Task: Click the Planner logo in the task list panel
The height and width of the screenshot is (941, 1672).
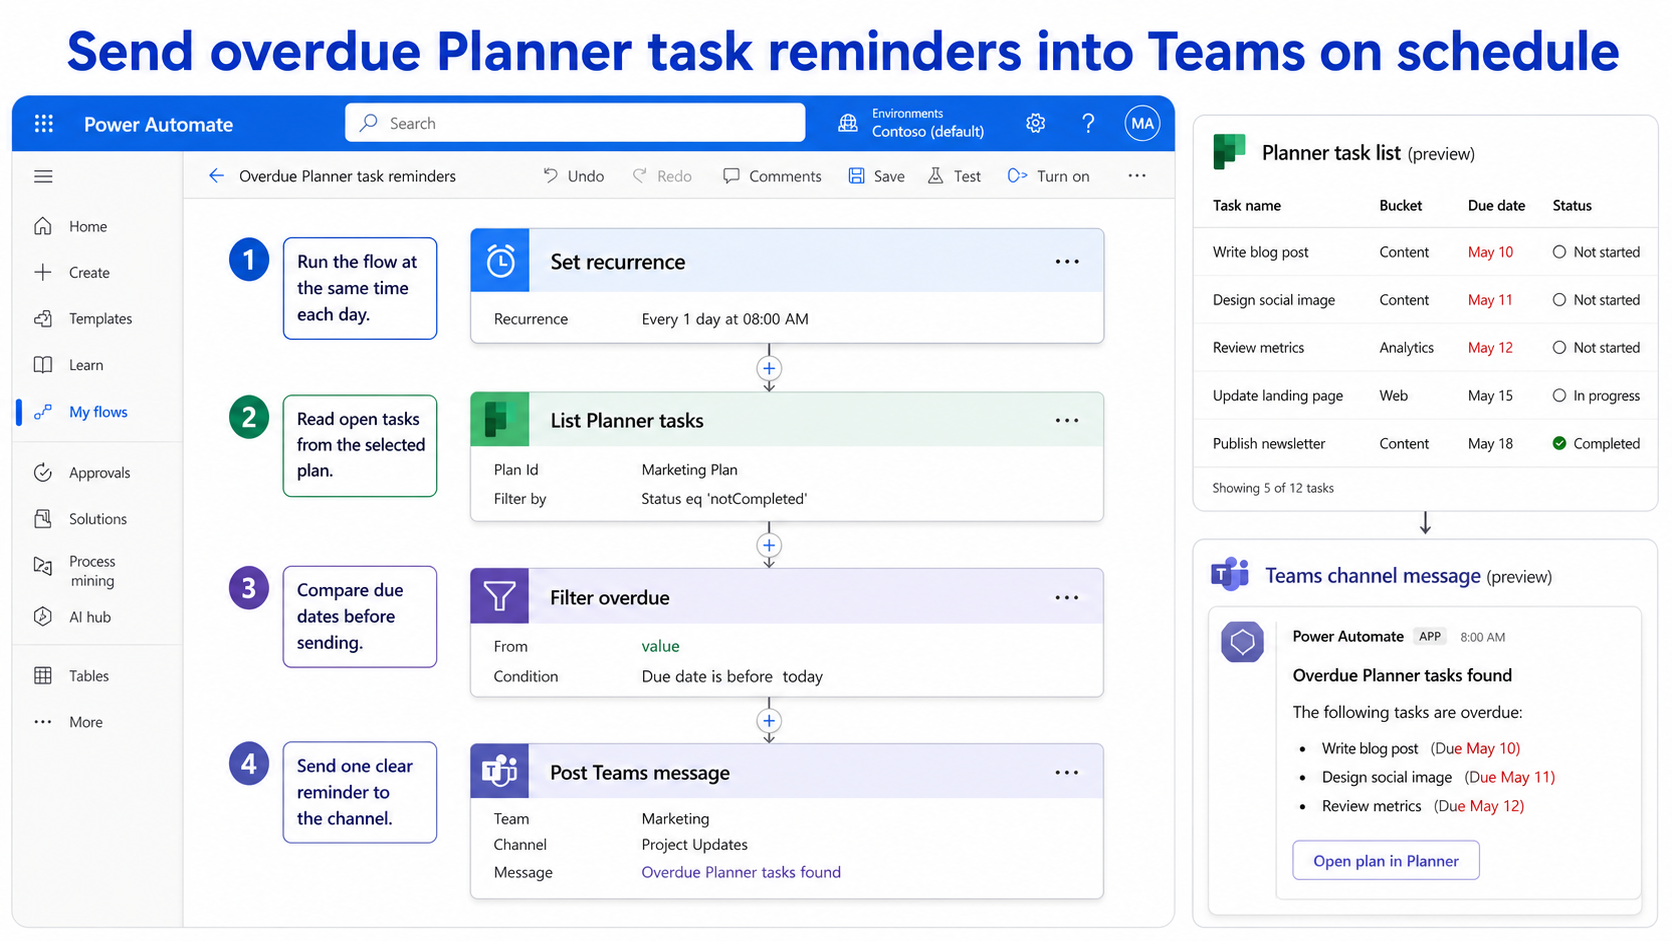Action: tap(1229, 152)
